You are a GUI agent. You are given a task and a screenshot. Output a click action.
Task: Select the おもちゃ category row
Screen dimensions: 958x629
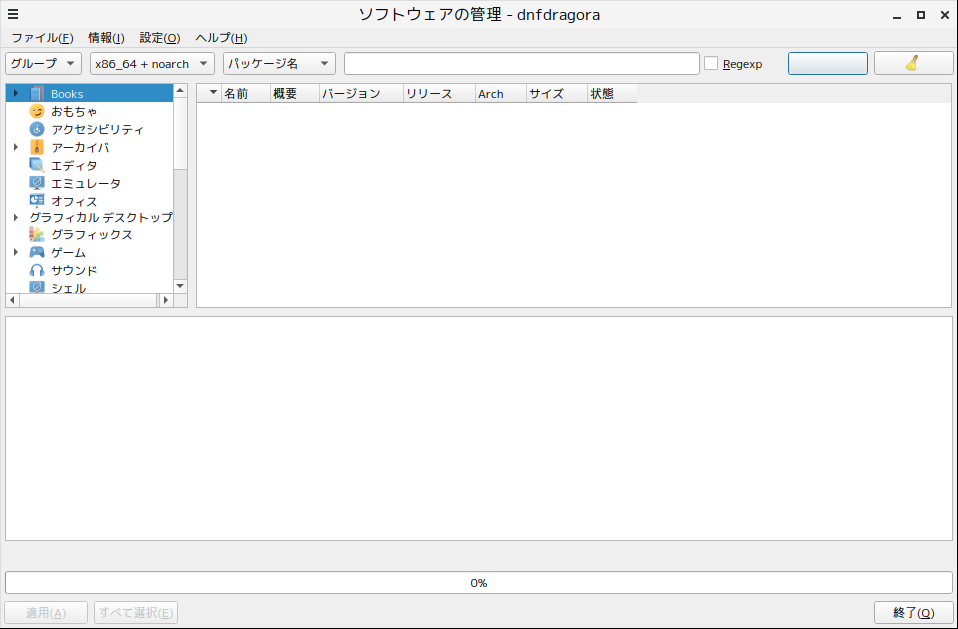[x=89, y=111]
